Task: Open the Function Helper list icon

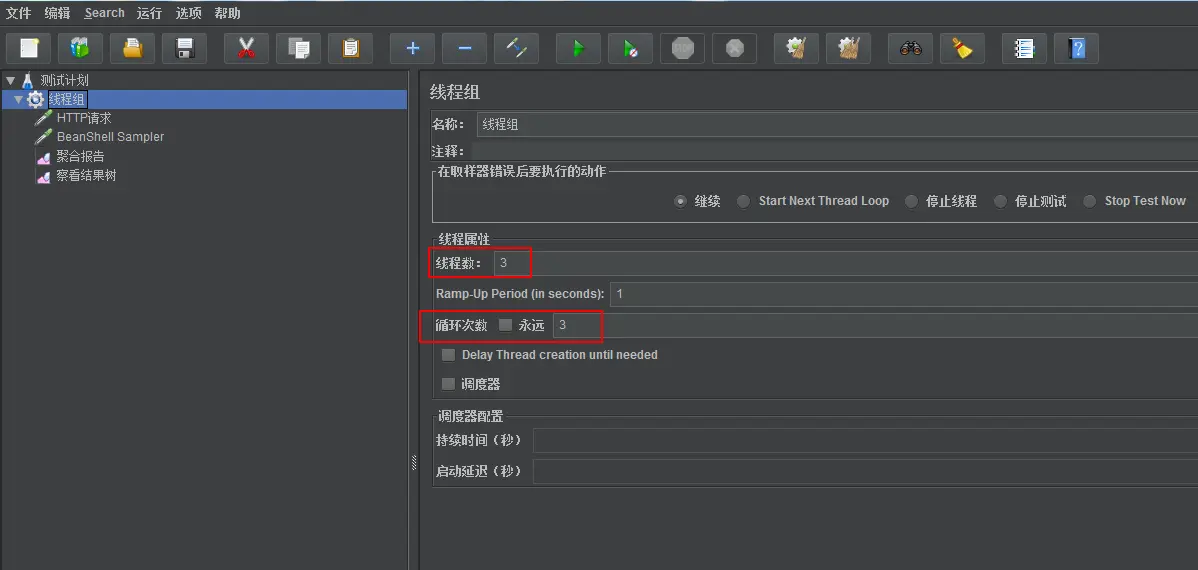Action: pyautogui.click(x=1024, y=48)
